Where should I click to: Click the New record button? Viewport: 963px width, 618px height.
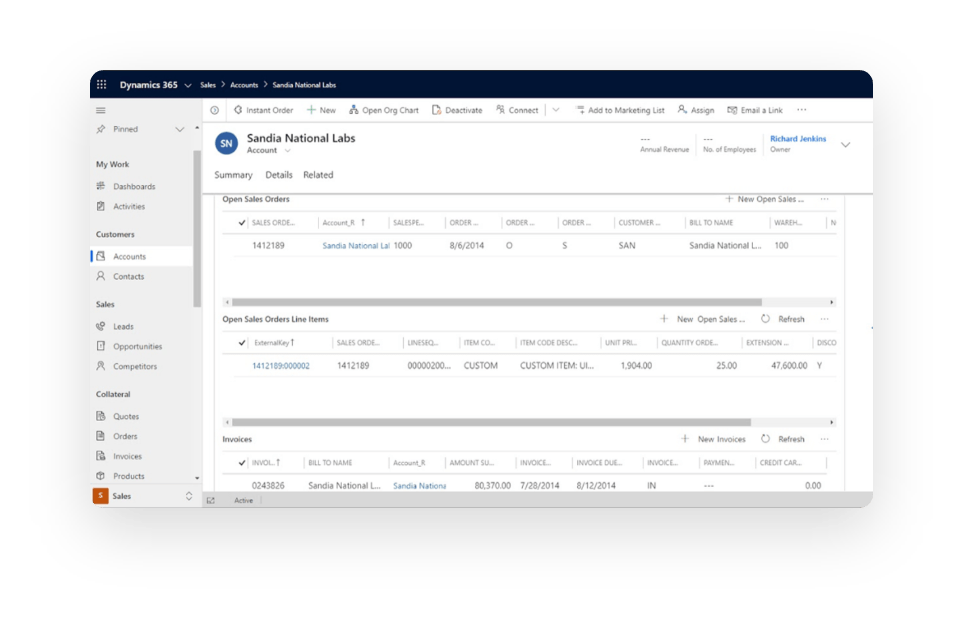321,110
